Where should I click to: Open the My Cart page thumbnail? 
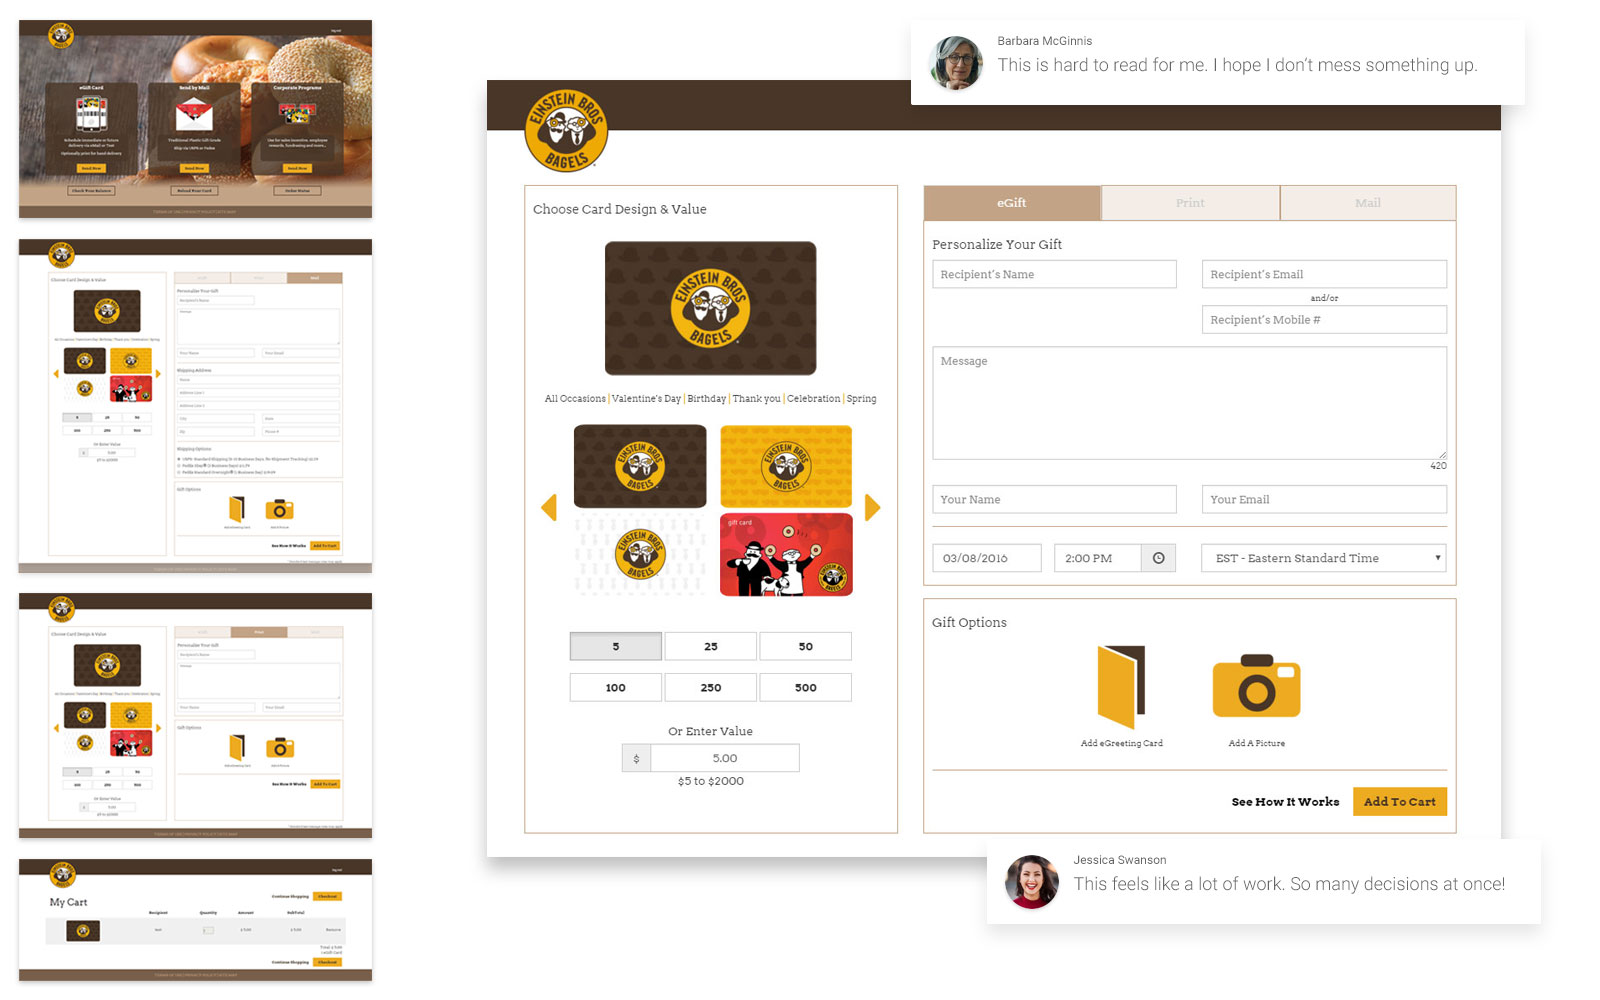click(x=195, y=920)
